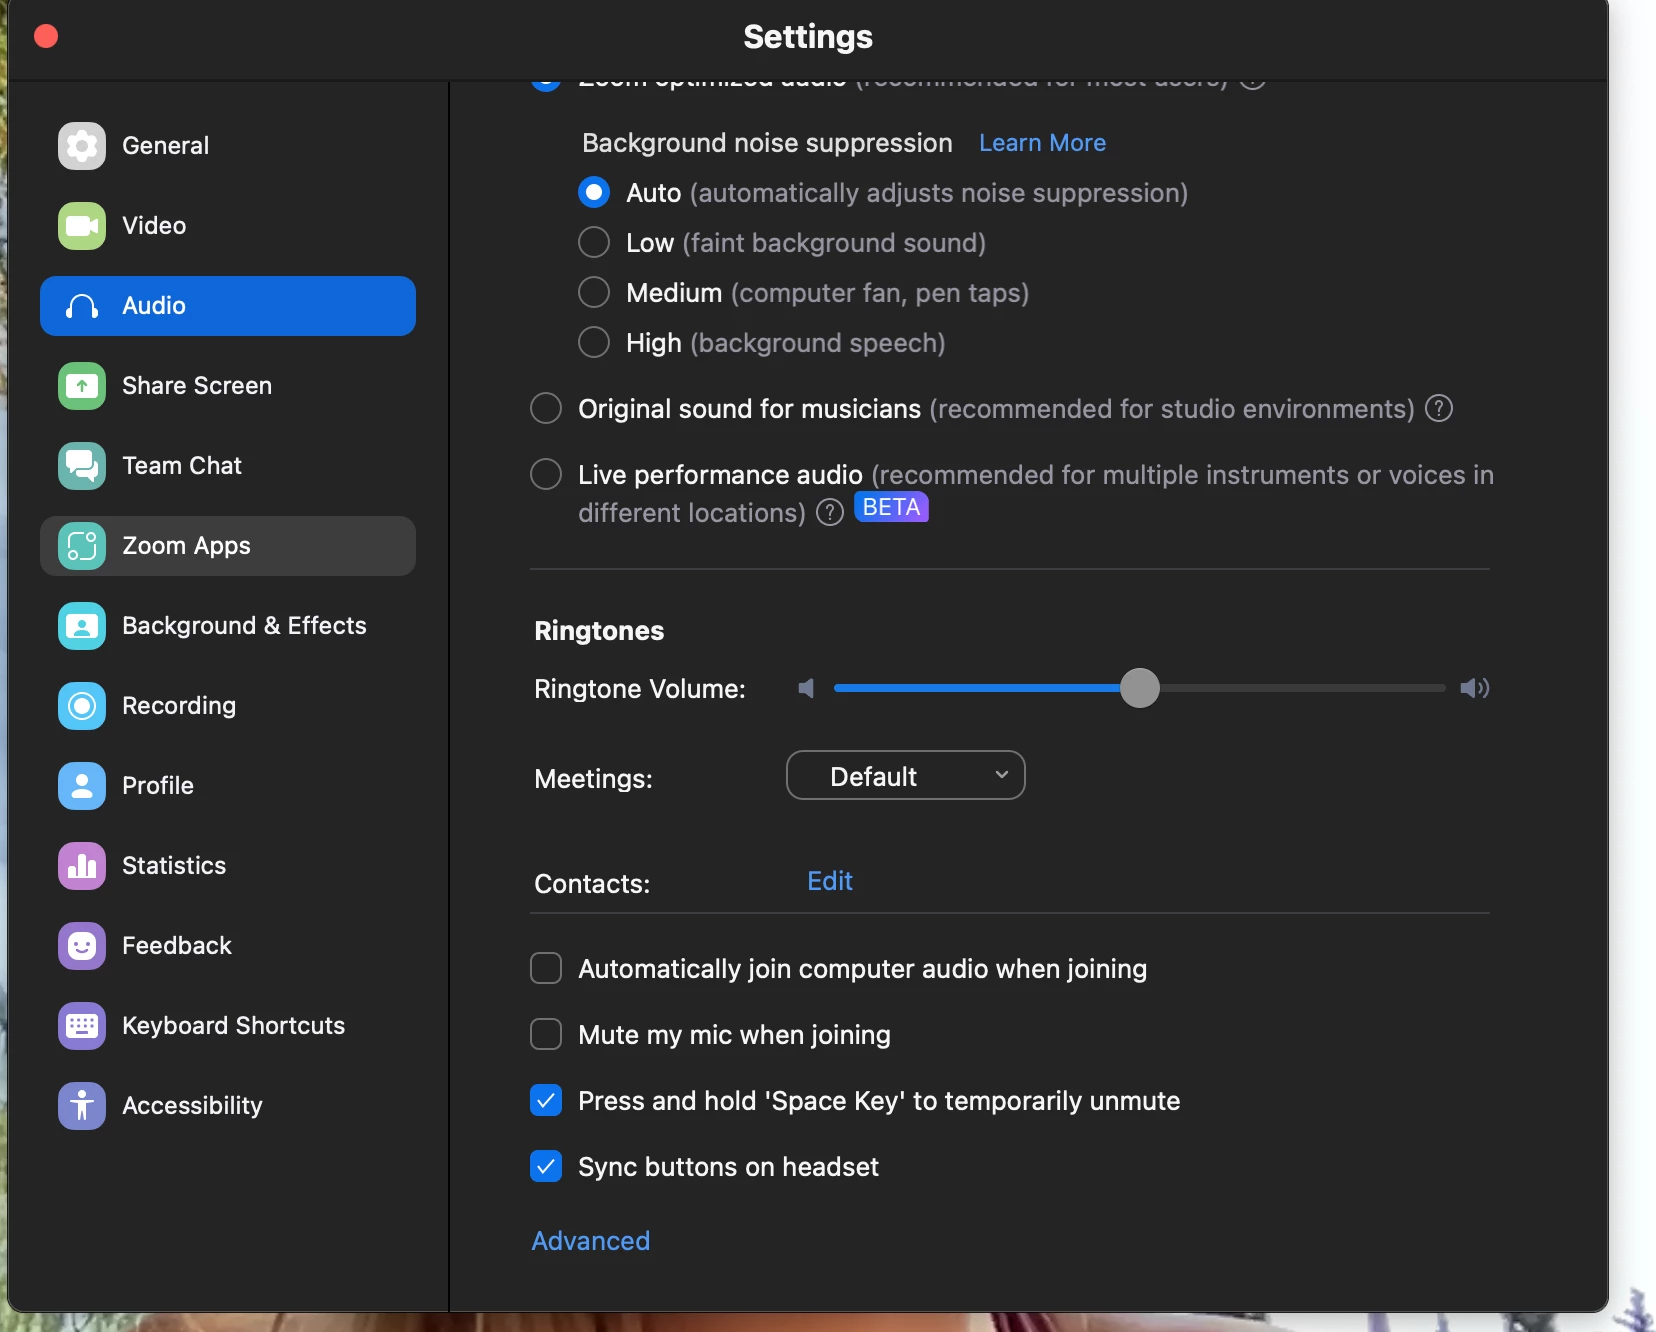The width and height of the screenshot is (1656, 1332).
Task: Go to Statistics section
Action: pyautogui.click(x=228, y=866)
